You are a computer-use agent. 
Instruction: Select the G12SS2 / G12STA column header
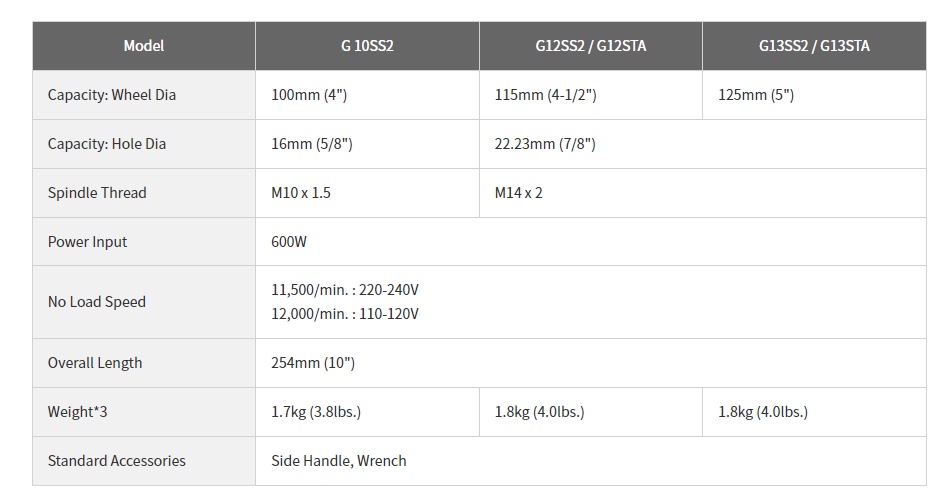[591, 46]
